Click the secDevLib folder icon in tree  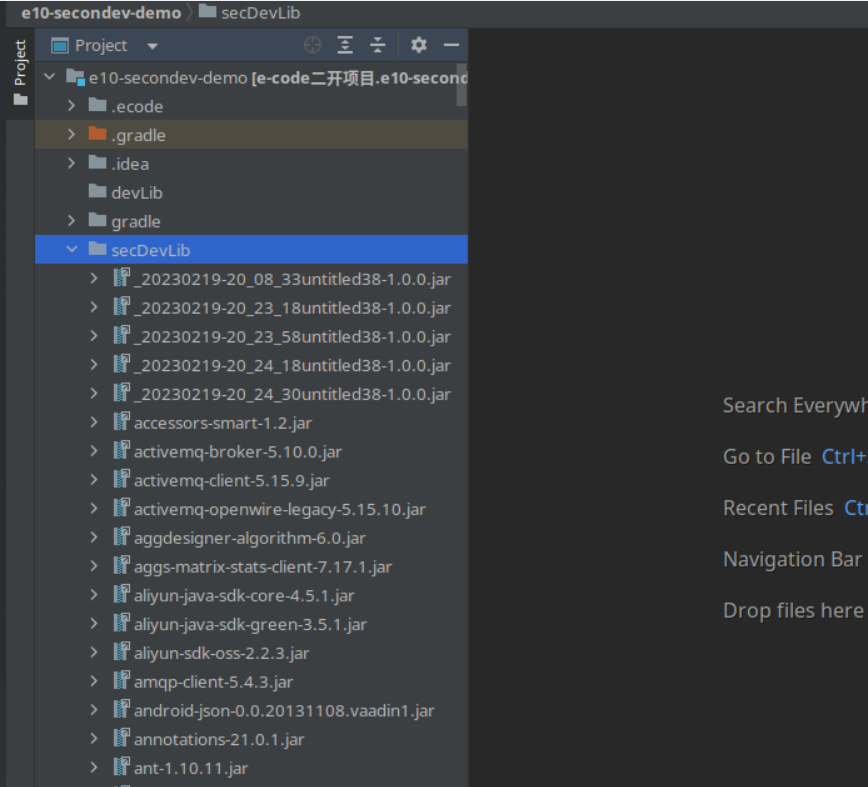pos(97,248)
